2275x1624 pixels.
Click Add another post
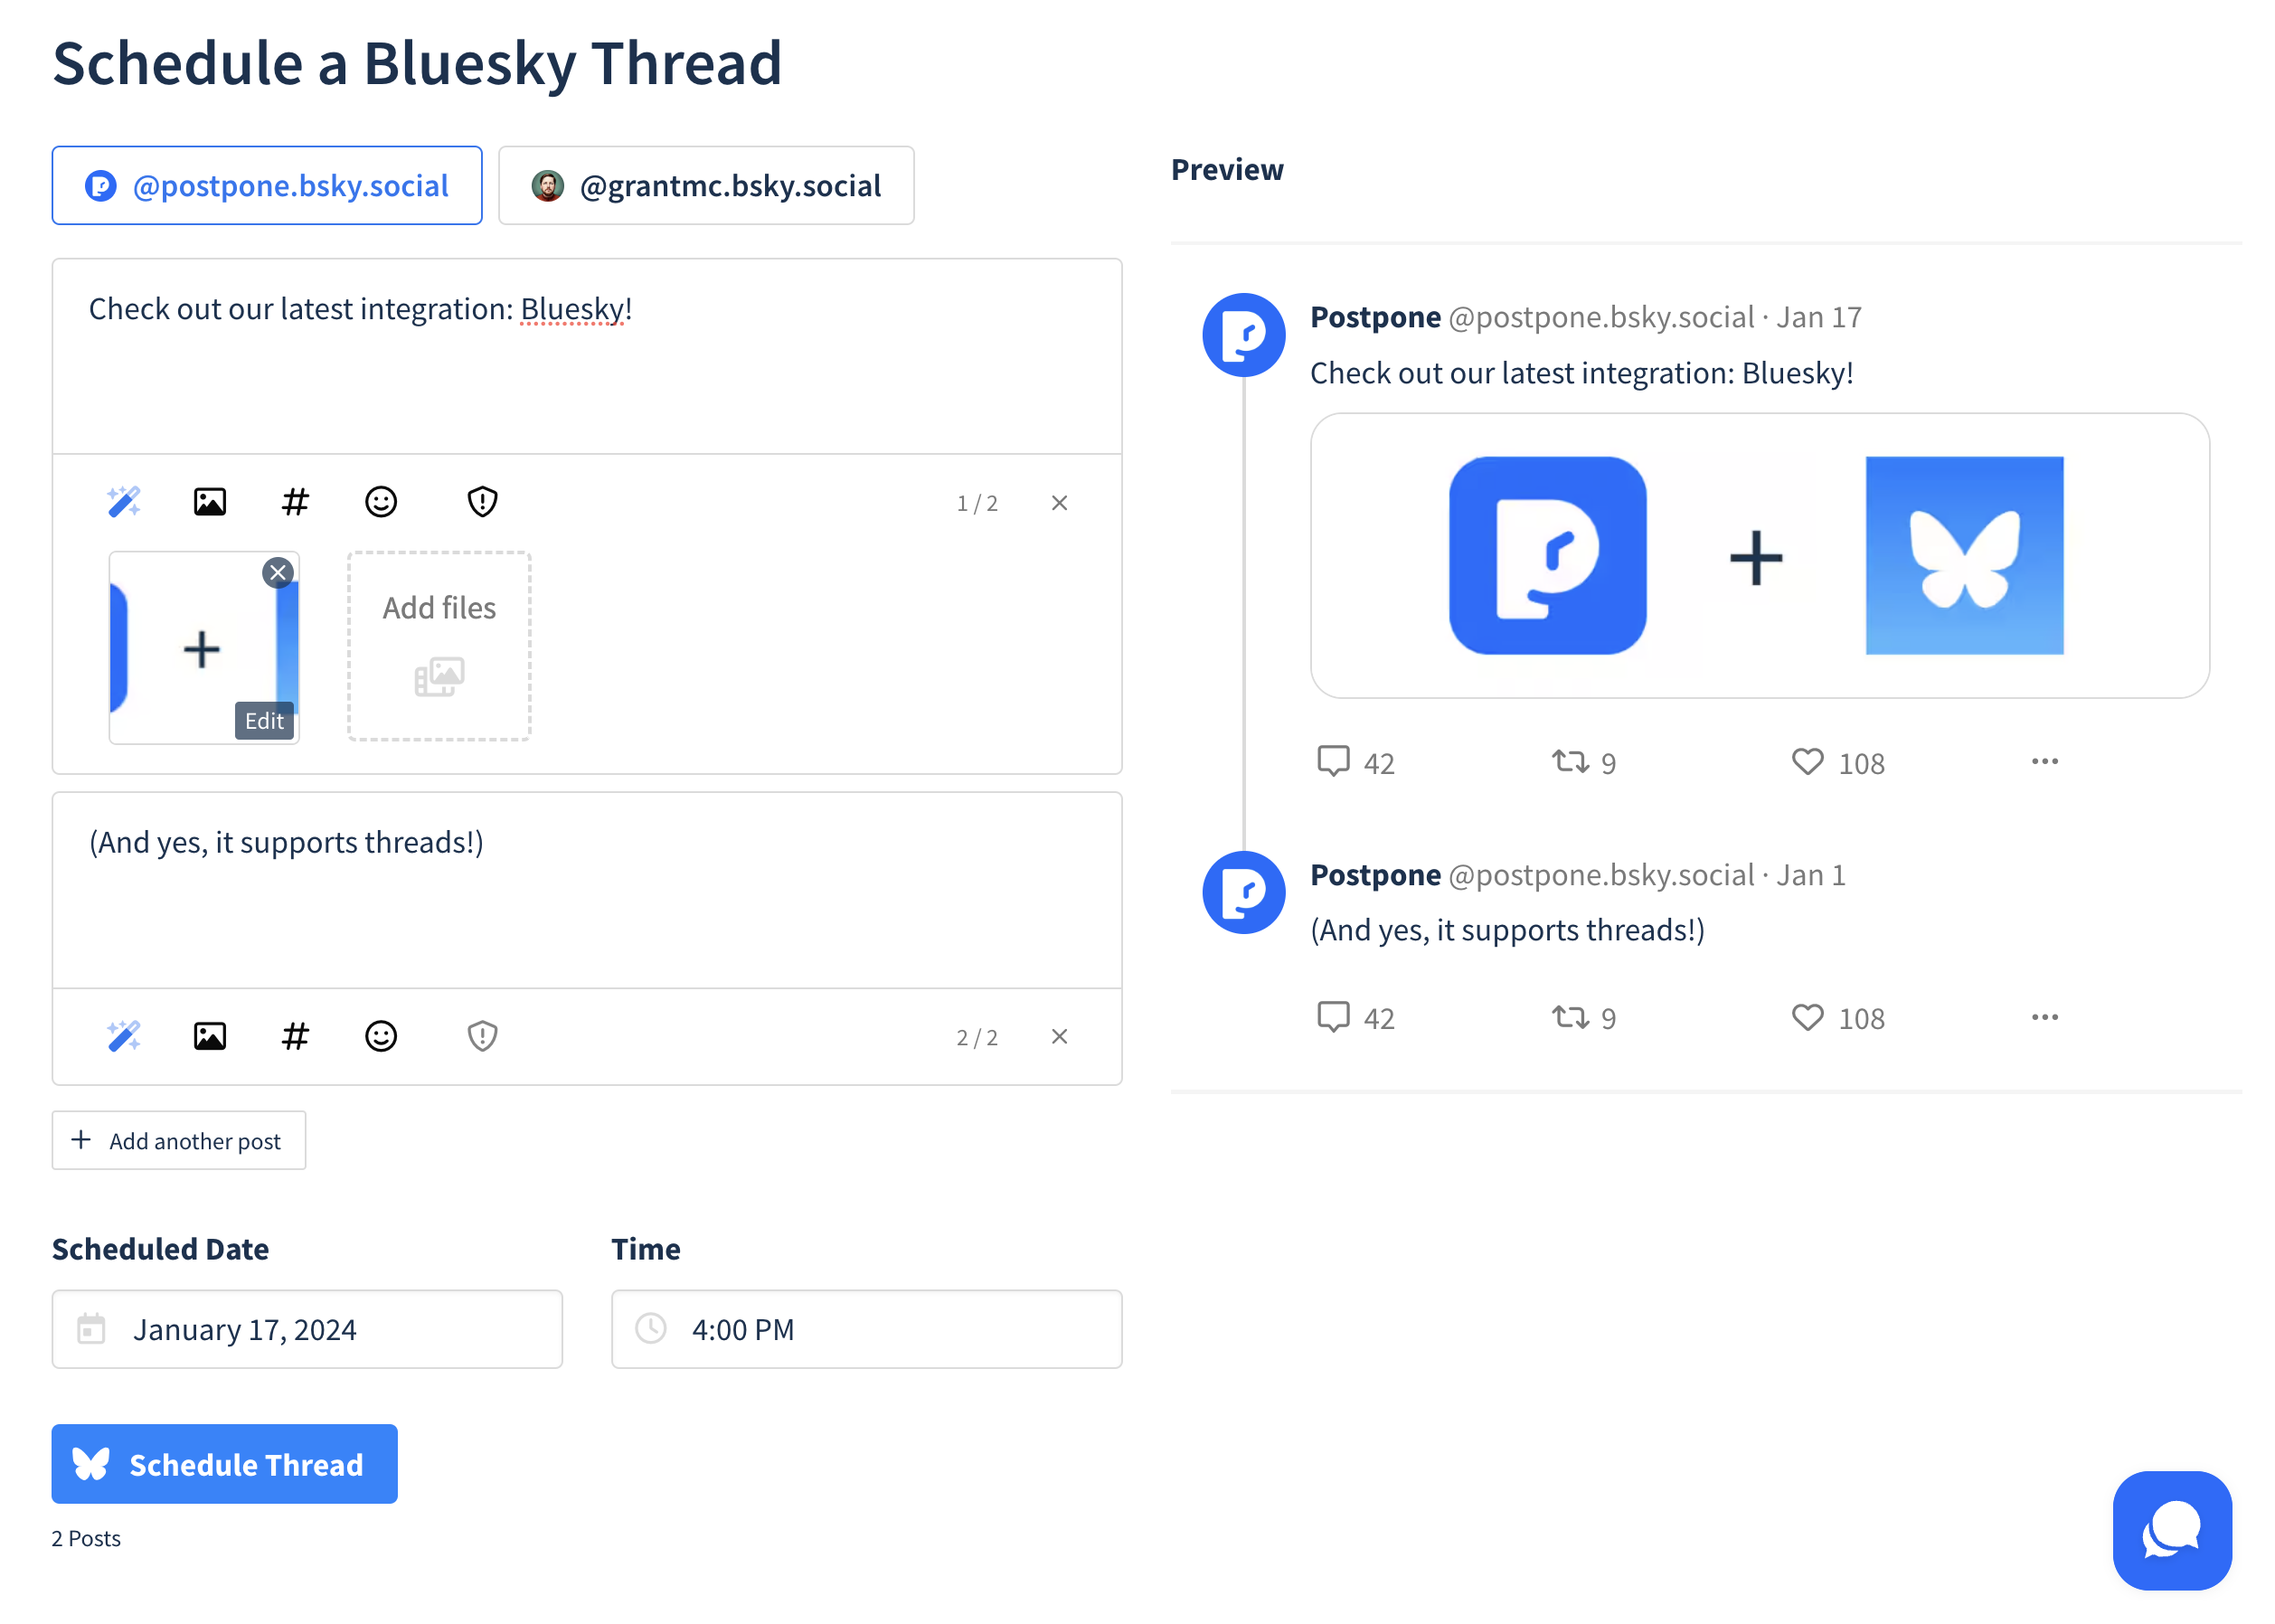coord(179,1140)
